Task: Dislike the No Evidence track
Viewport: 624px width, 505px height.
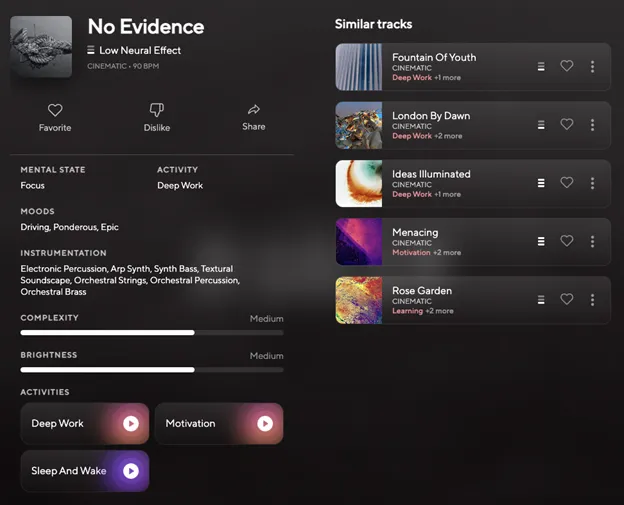Action: pos(157,117)
